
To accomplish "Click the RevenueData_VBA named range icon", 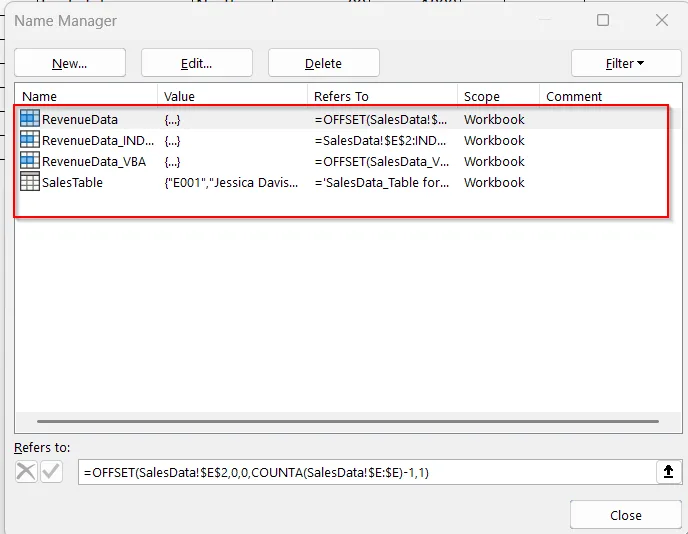I will tap(30, 161).
